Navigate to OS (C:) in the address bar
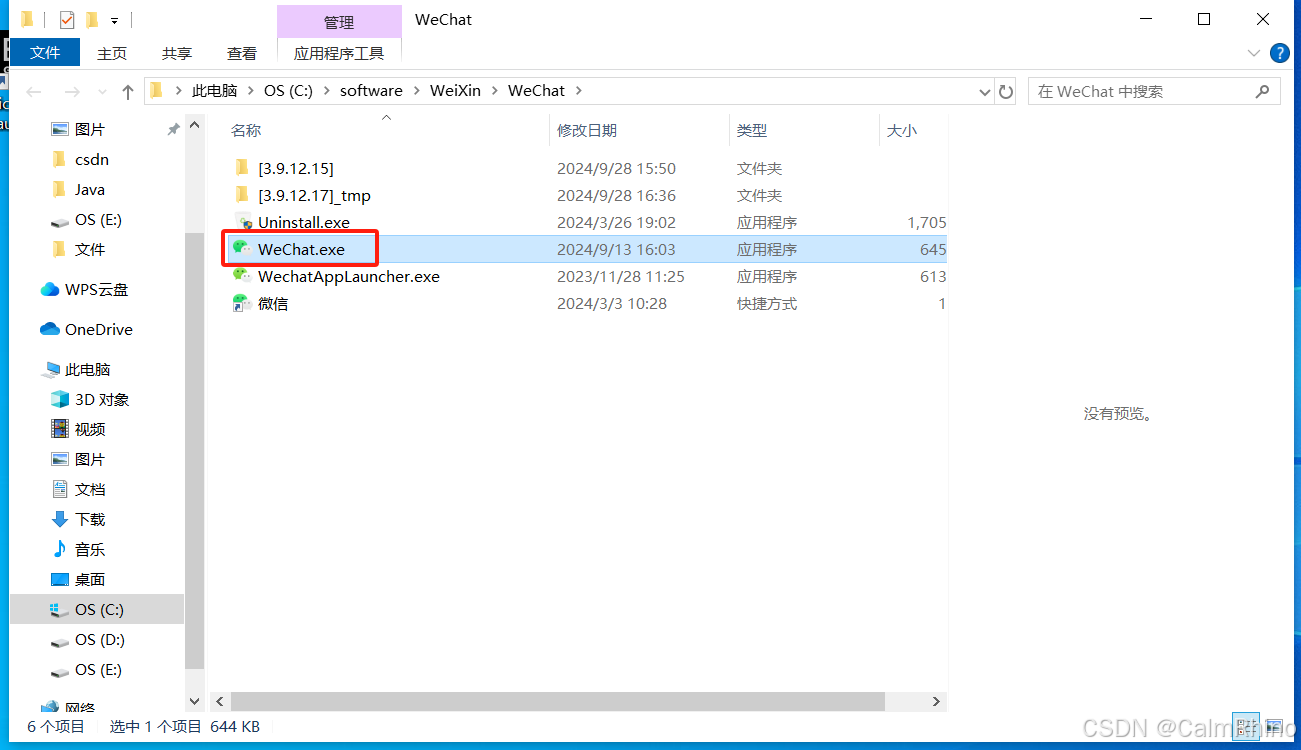This screenshot has height=750, width=1301. [288, 91]
